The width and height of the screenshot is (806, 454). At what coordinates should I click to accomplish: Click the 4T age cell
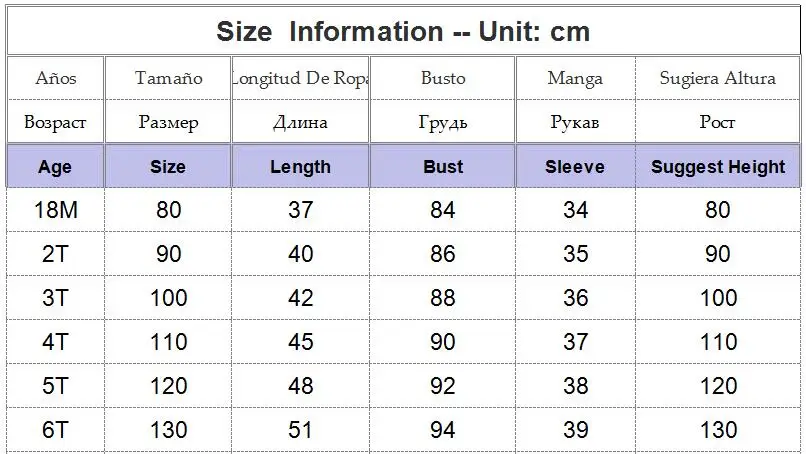pos(55,342)
